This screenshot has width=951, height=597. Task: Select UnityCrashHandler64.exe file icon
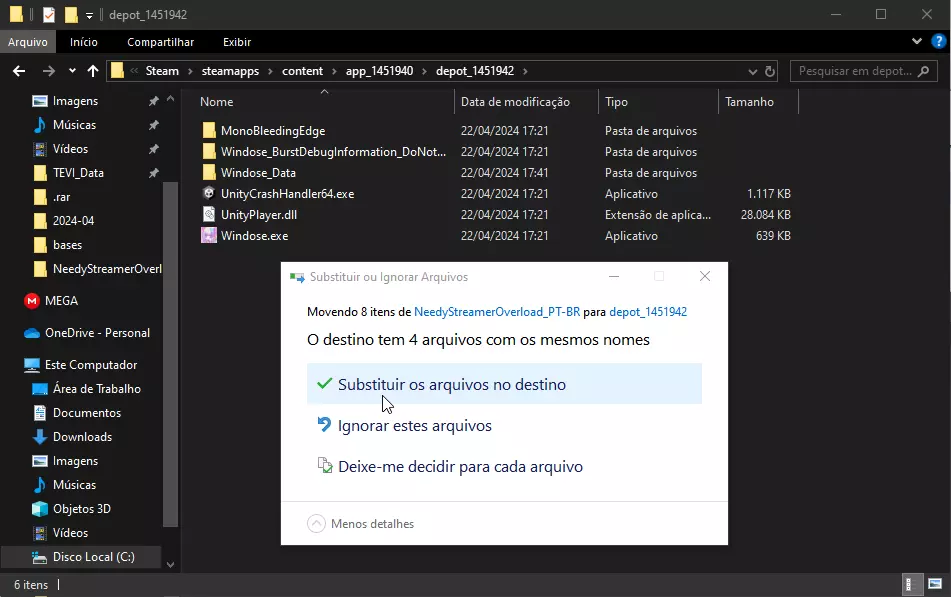[x=209, y=194]
